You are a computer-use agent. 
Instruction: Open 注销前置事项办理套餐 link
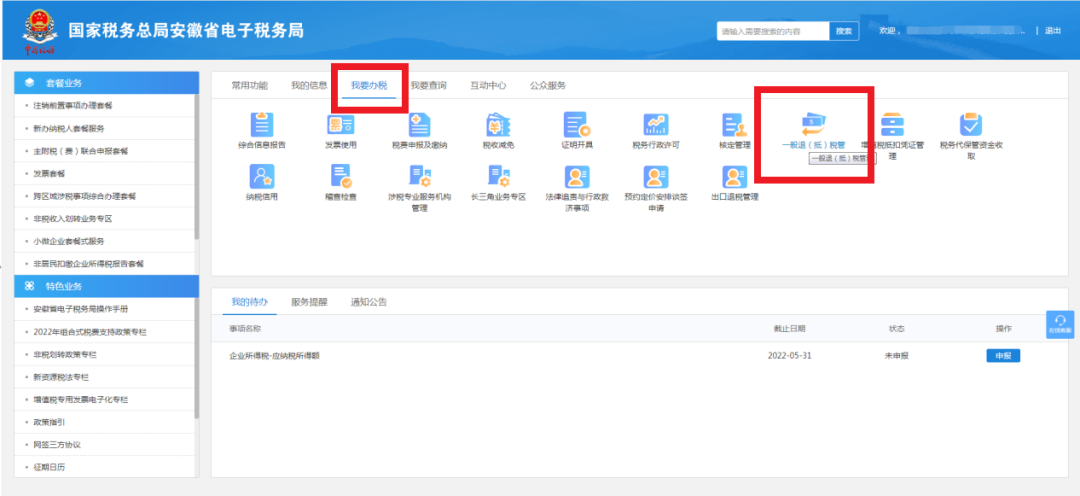tap(72, 105)
